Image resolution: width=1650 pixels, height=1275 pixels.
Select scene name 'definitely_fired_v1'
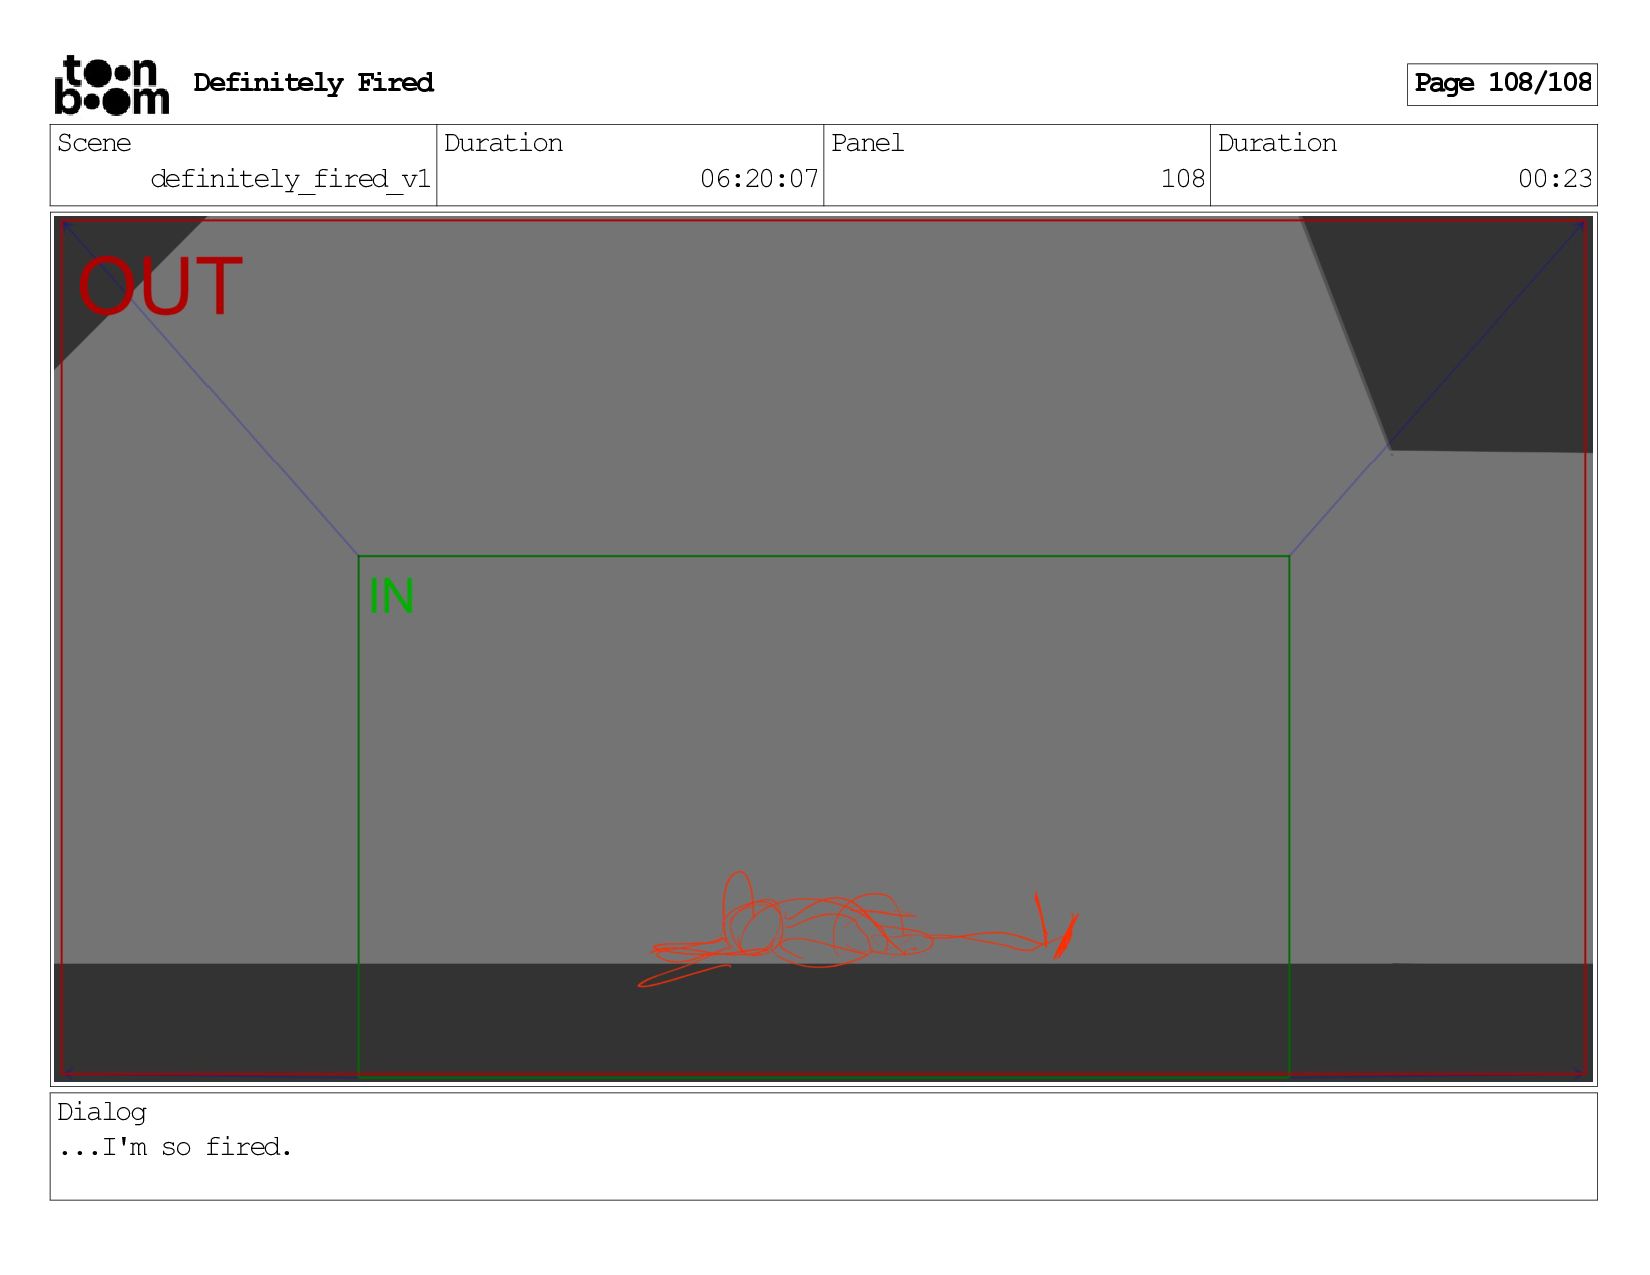point(290,179)
